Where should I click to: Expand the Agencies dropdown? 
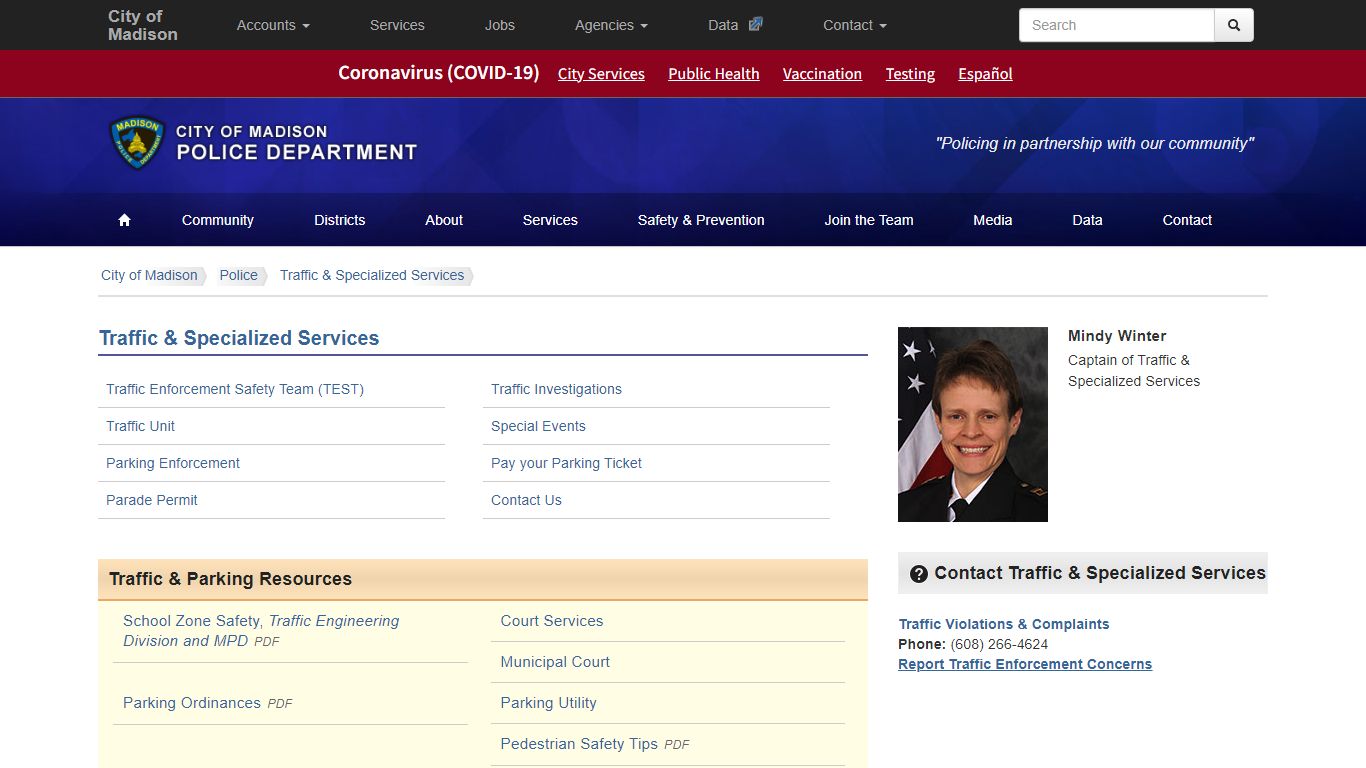pyautogui.click(x=611, y=25)
